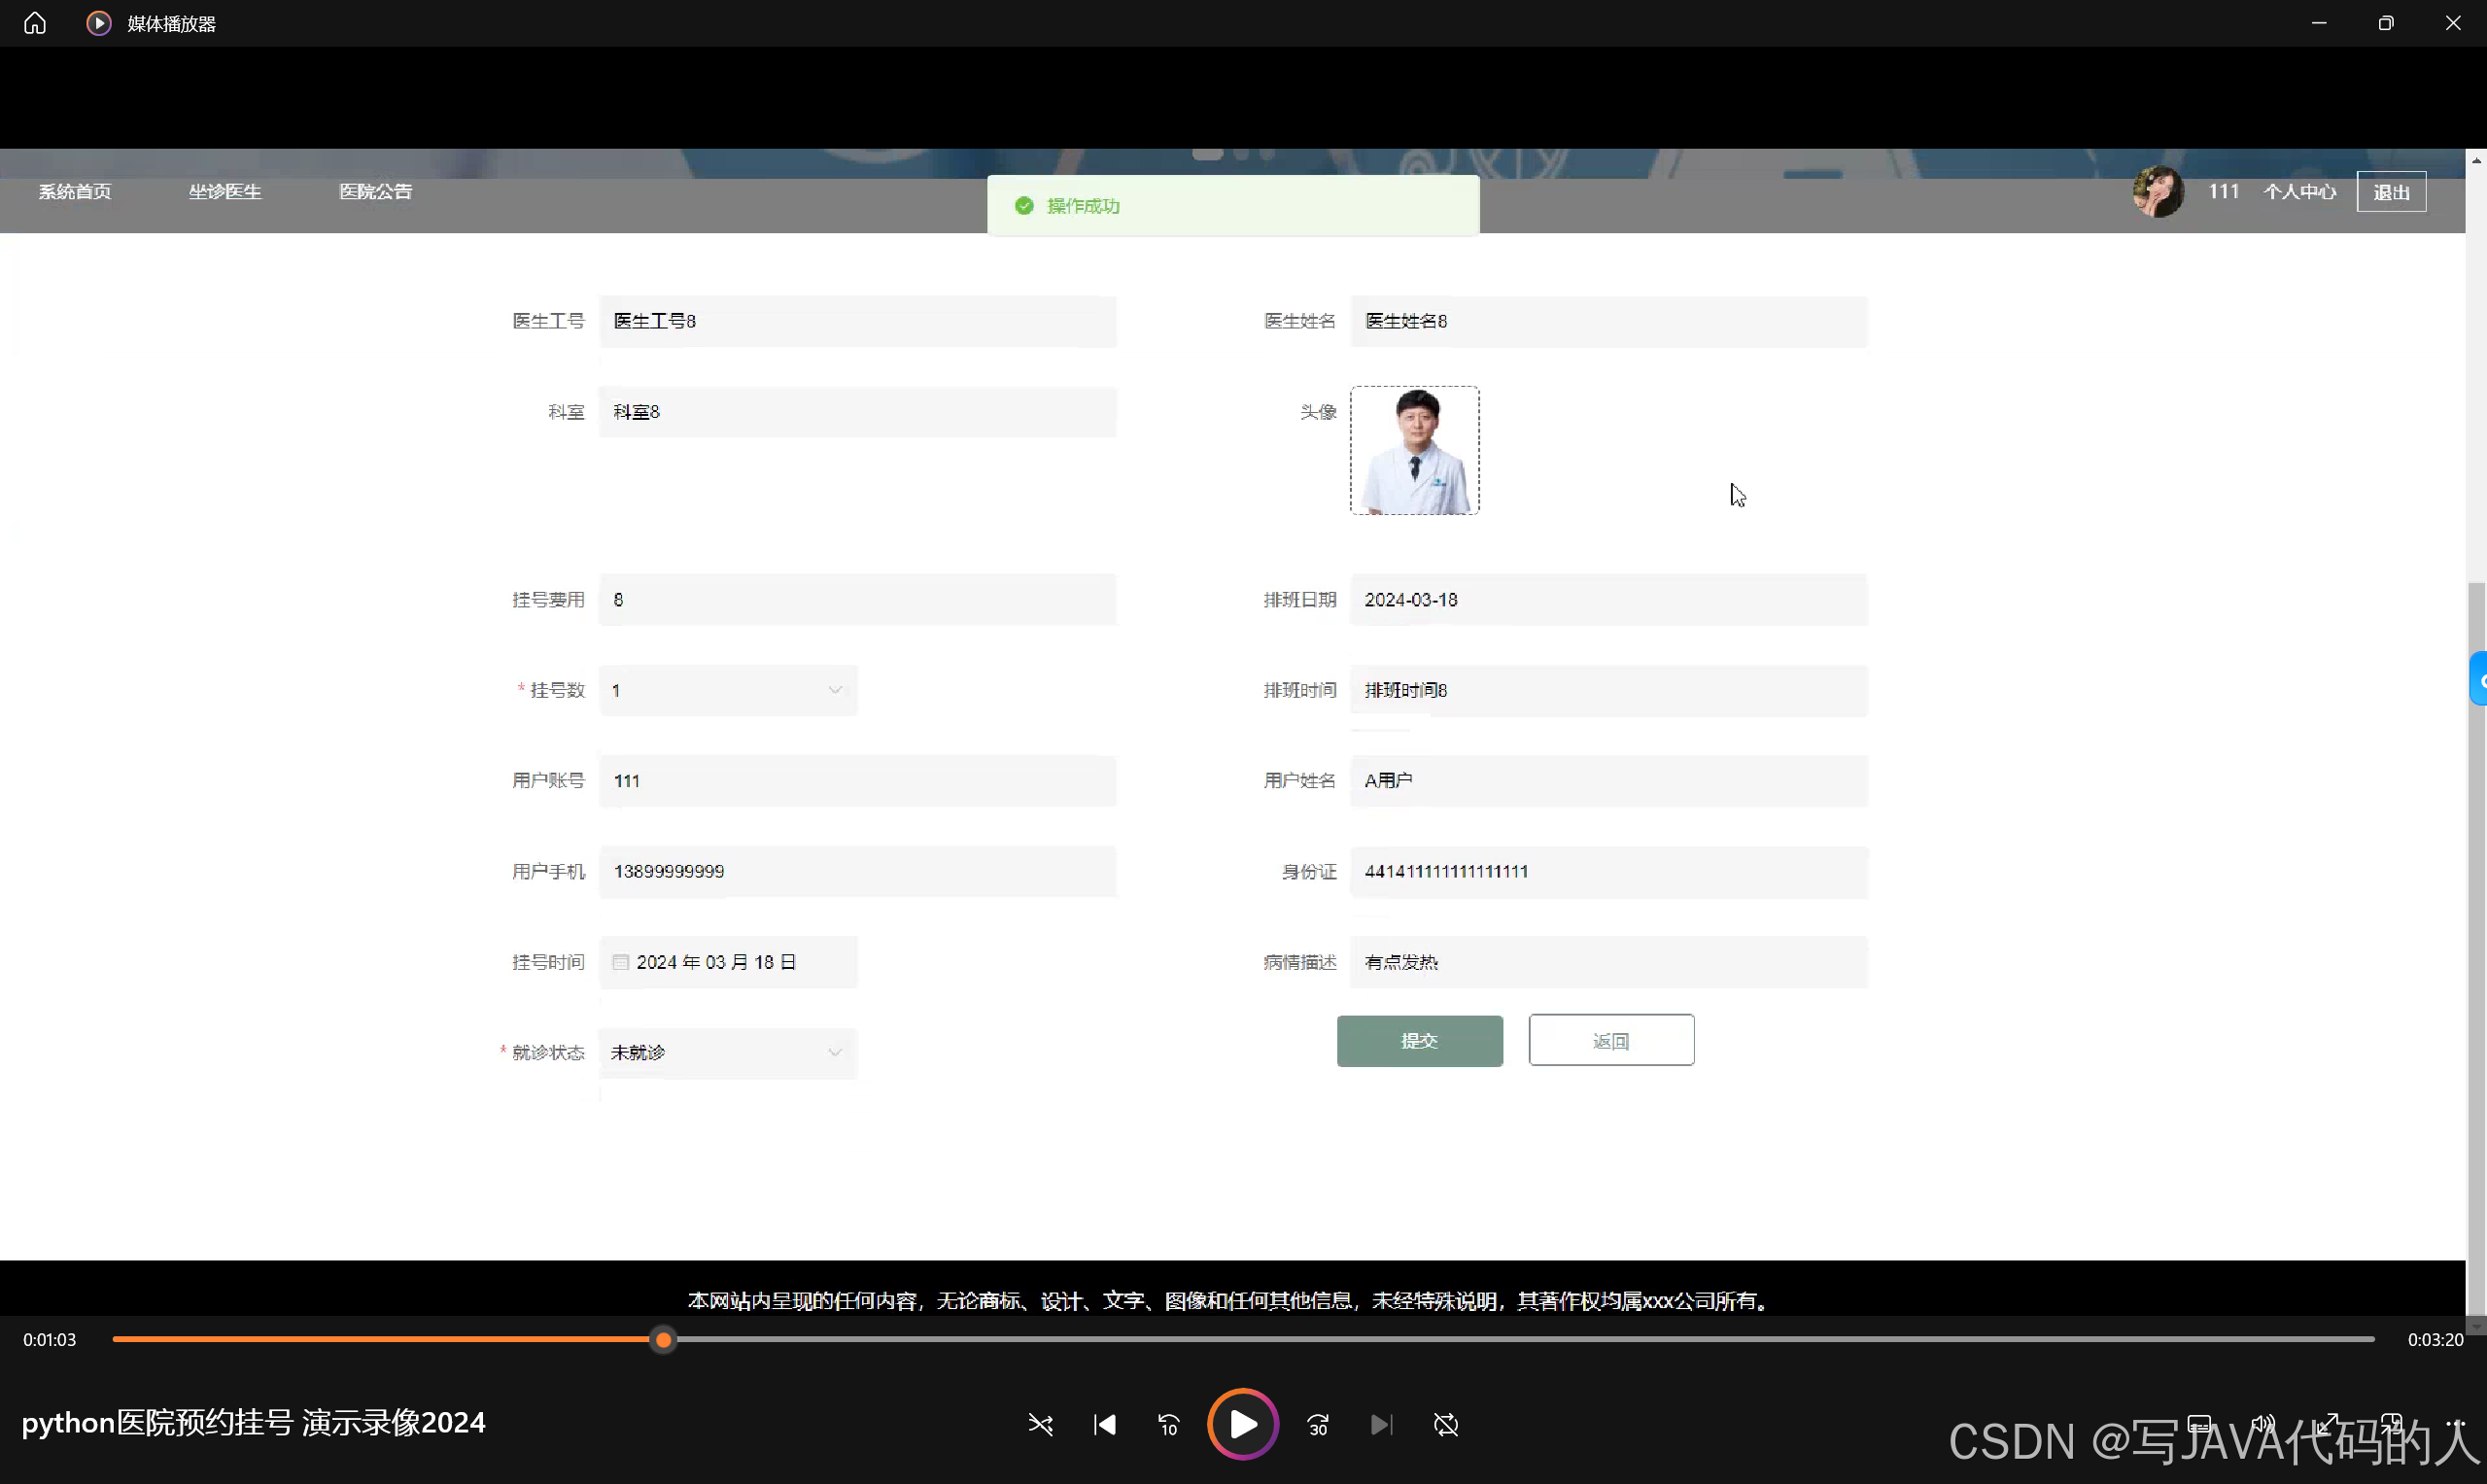Open mini player mode
The width and height of the screenshot is (2487, 1484).
[2391, 1424]
